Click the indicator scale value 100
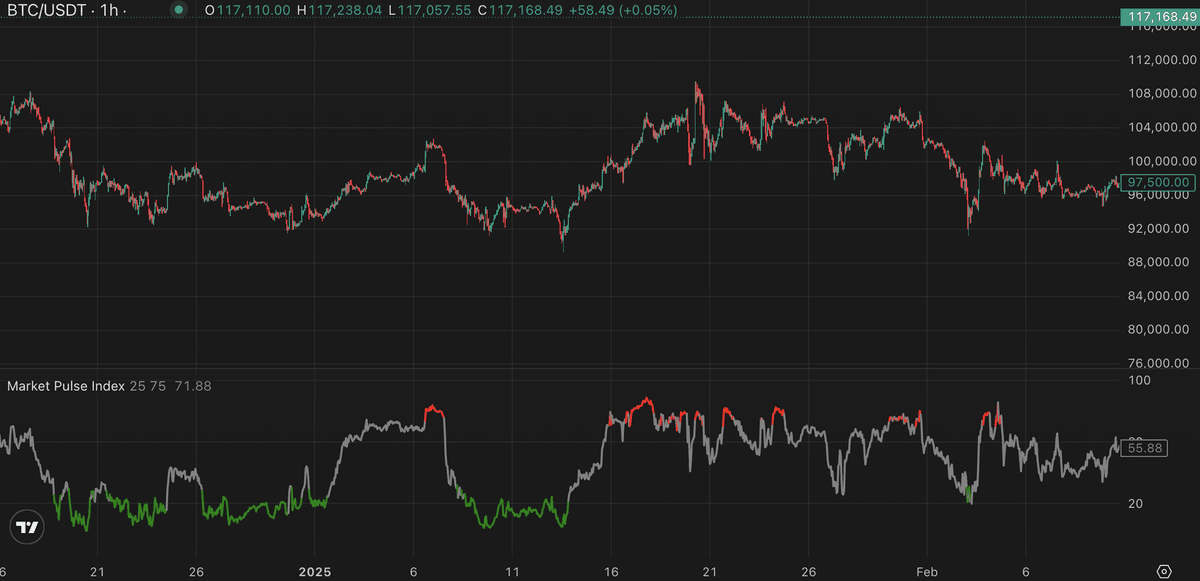This screenshot has height=581, width=1200. (x=1139, y=380)
